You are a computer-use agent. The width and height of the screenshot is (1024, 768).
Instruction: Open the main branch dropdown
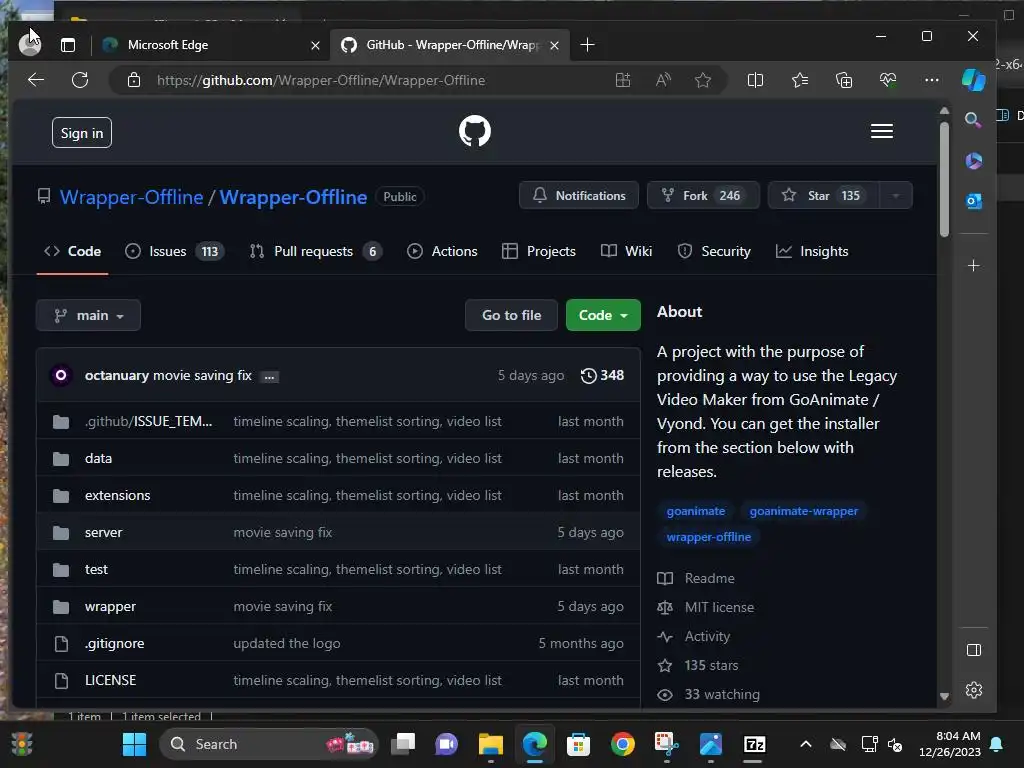pos(88,315)
